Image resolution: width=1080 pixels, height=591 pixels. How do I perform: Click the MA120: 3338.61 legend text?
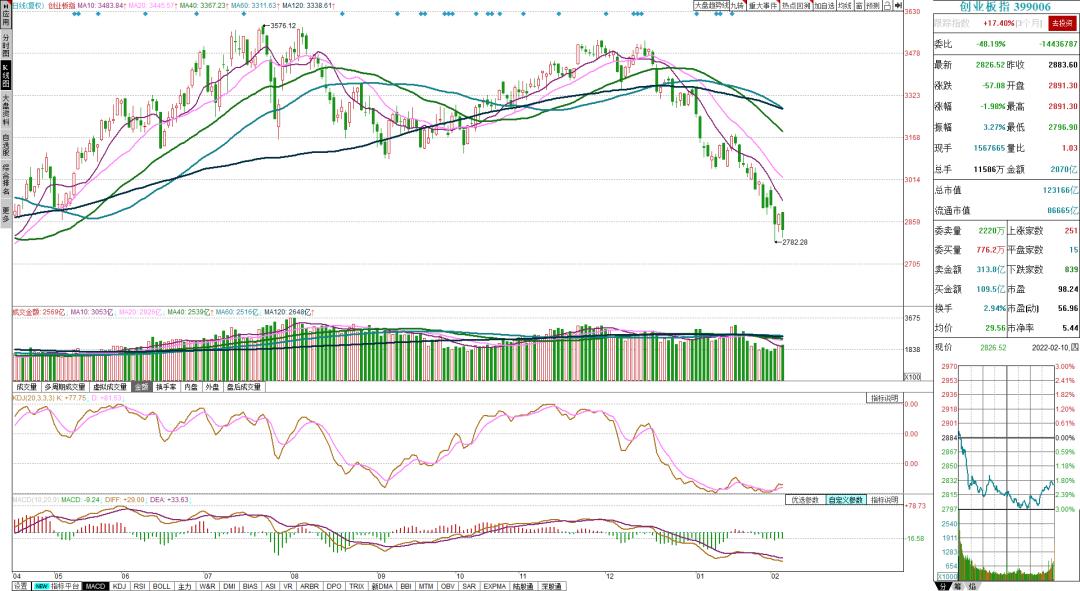tap(308, 6)
